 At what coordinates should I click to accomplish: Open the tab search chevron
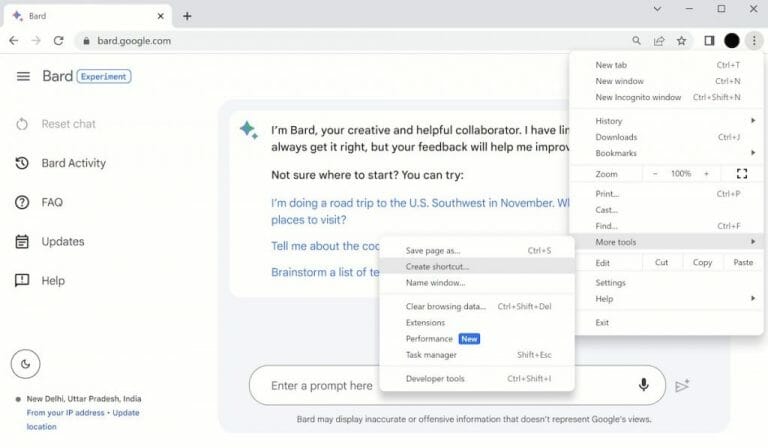tap(657, 9)
